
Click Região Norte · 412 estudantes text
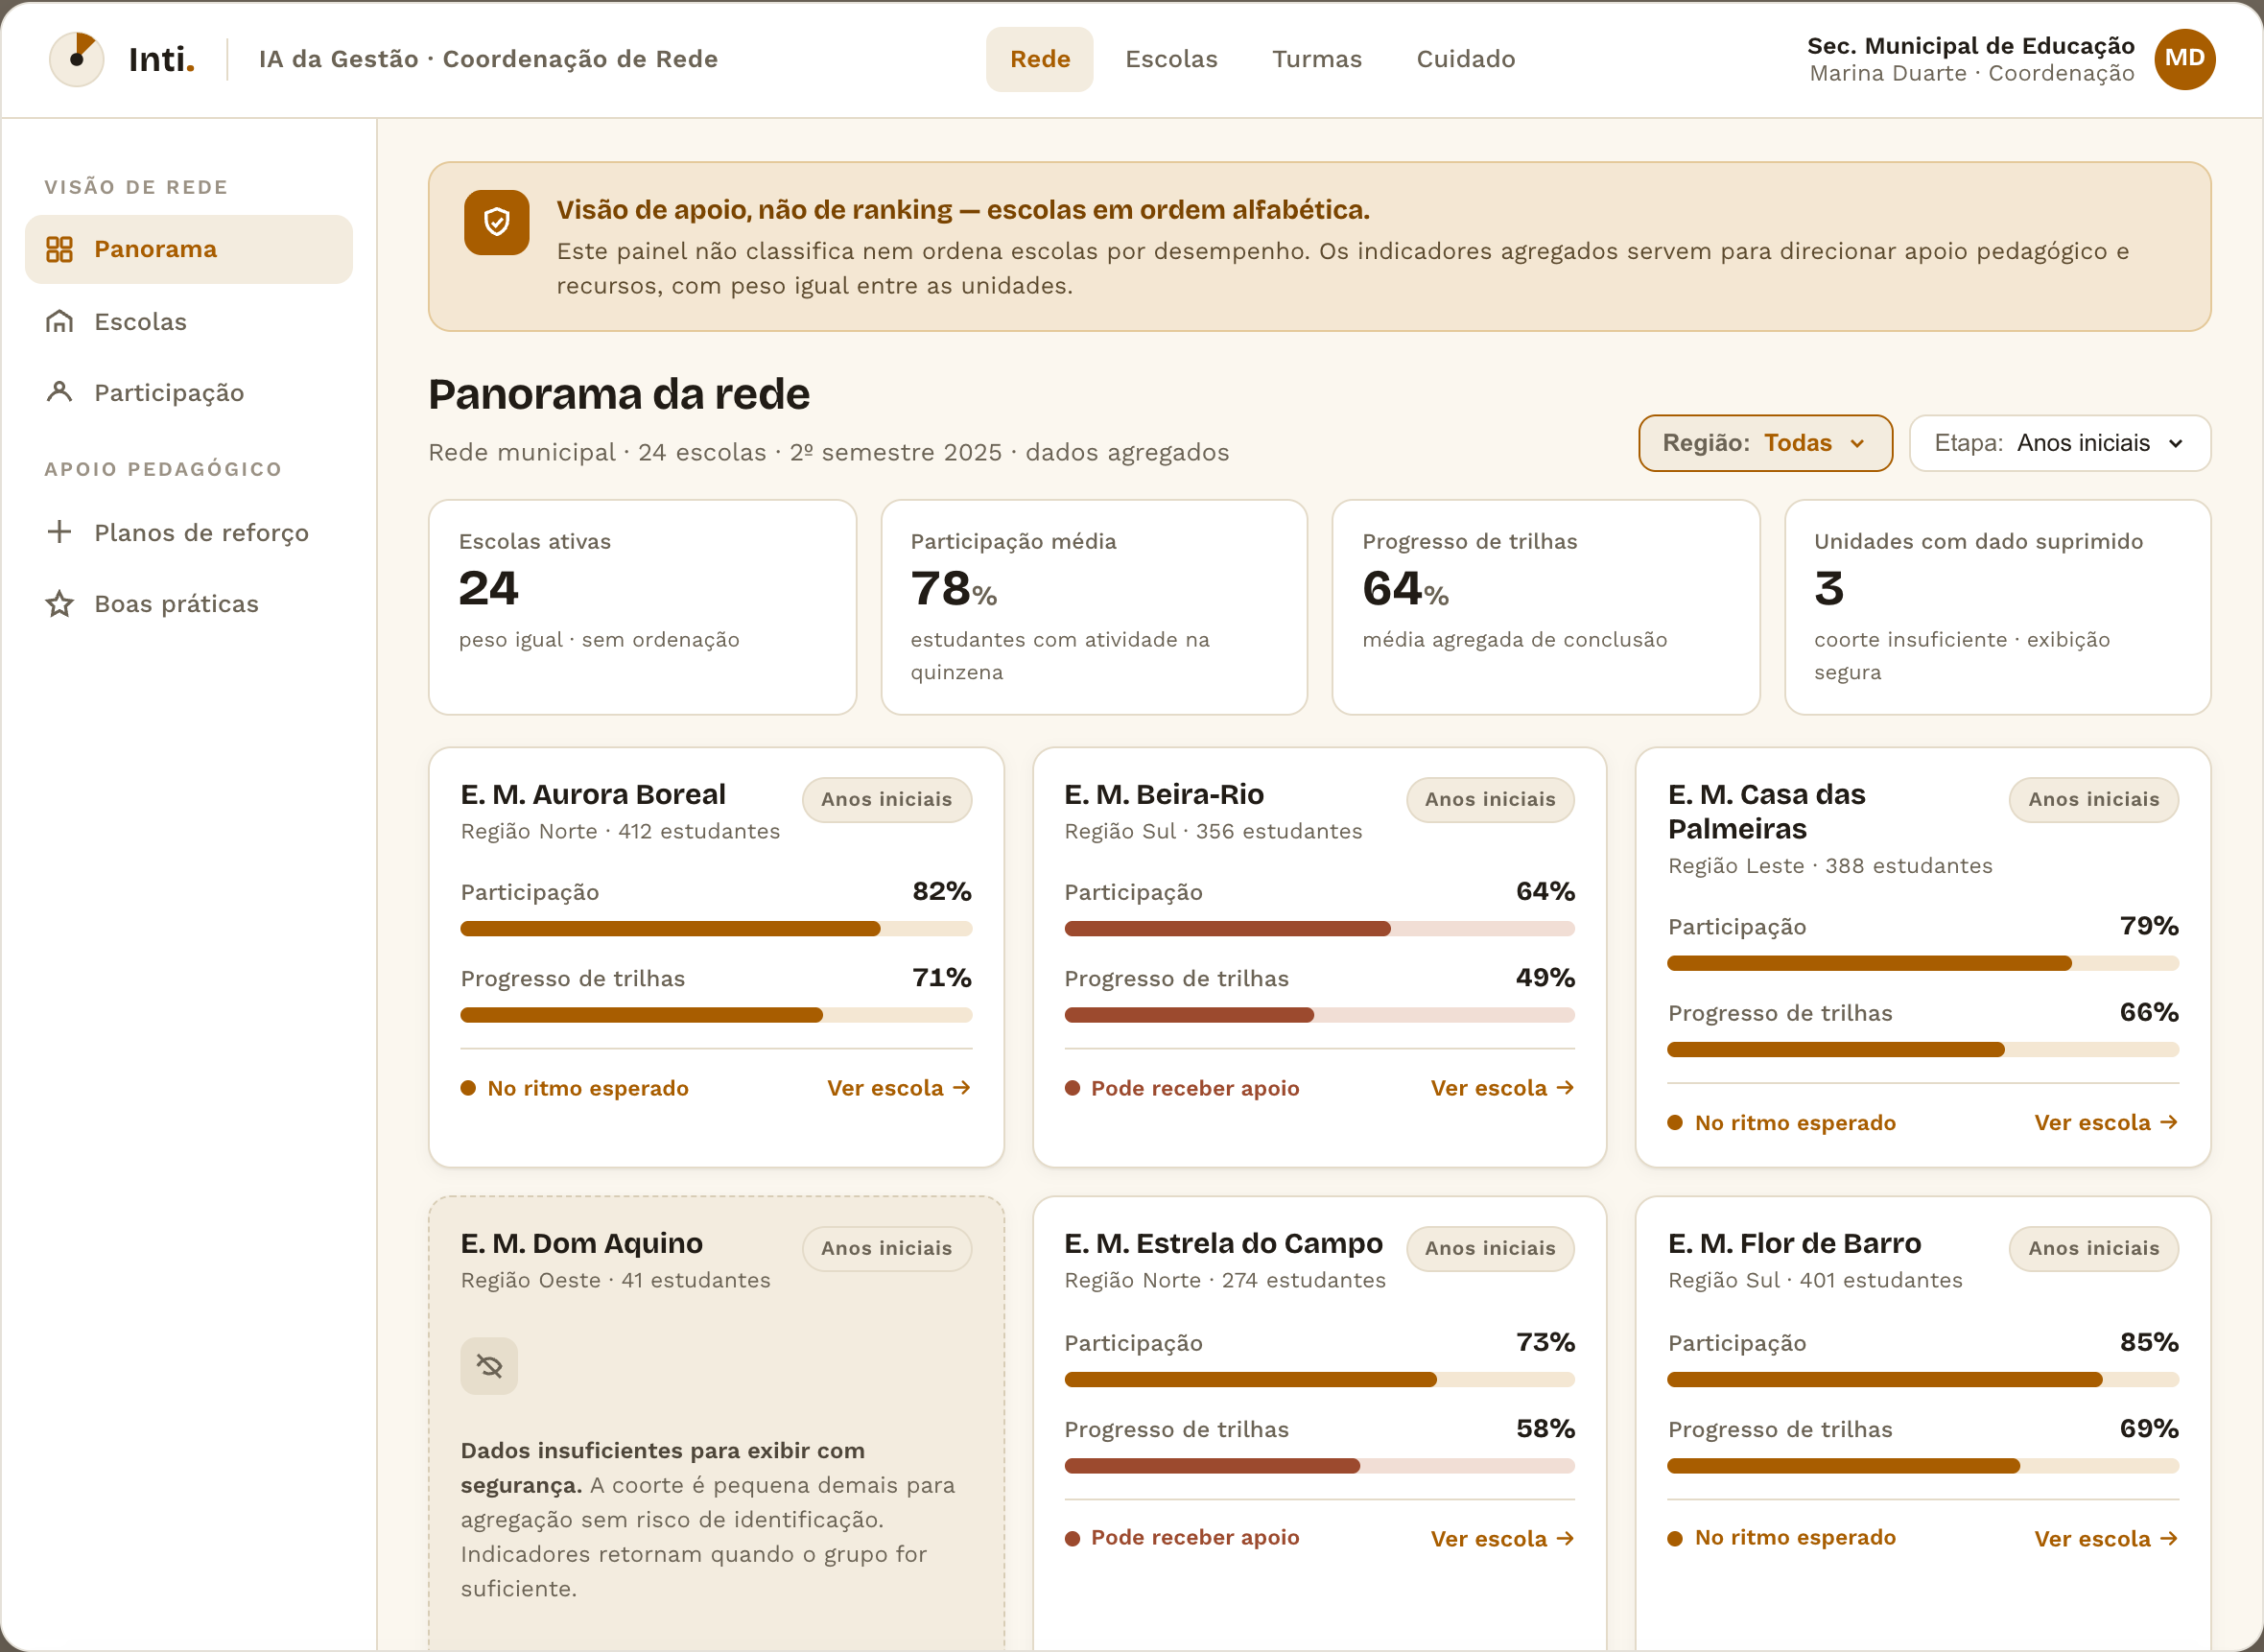click(x=620, y=831)
